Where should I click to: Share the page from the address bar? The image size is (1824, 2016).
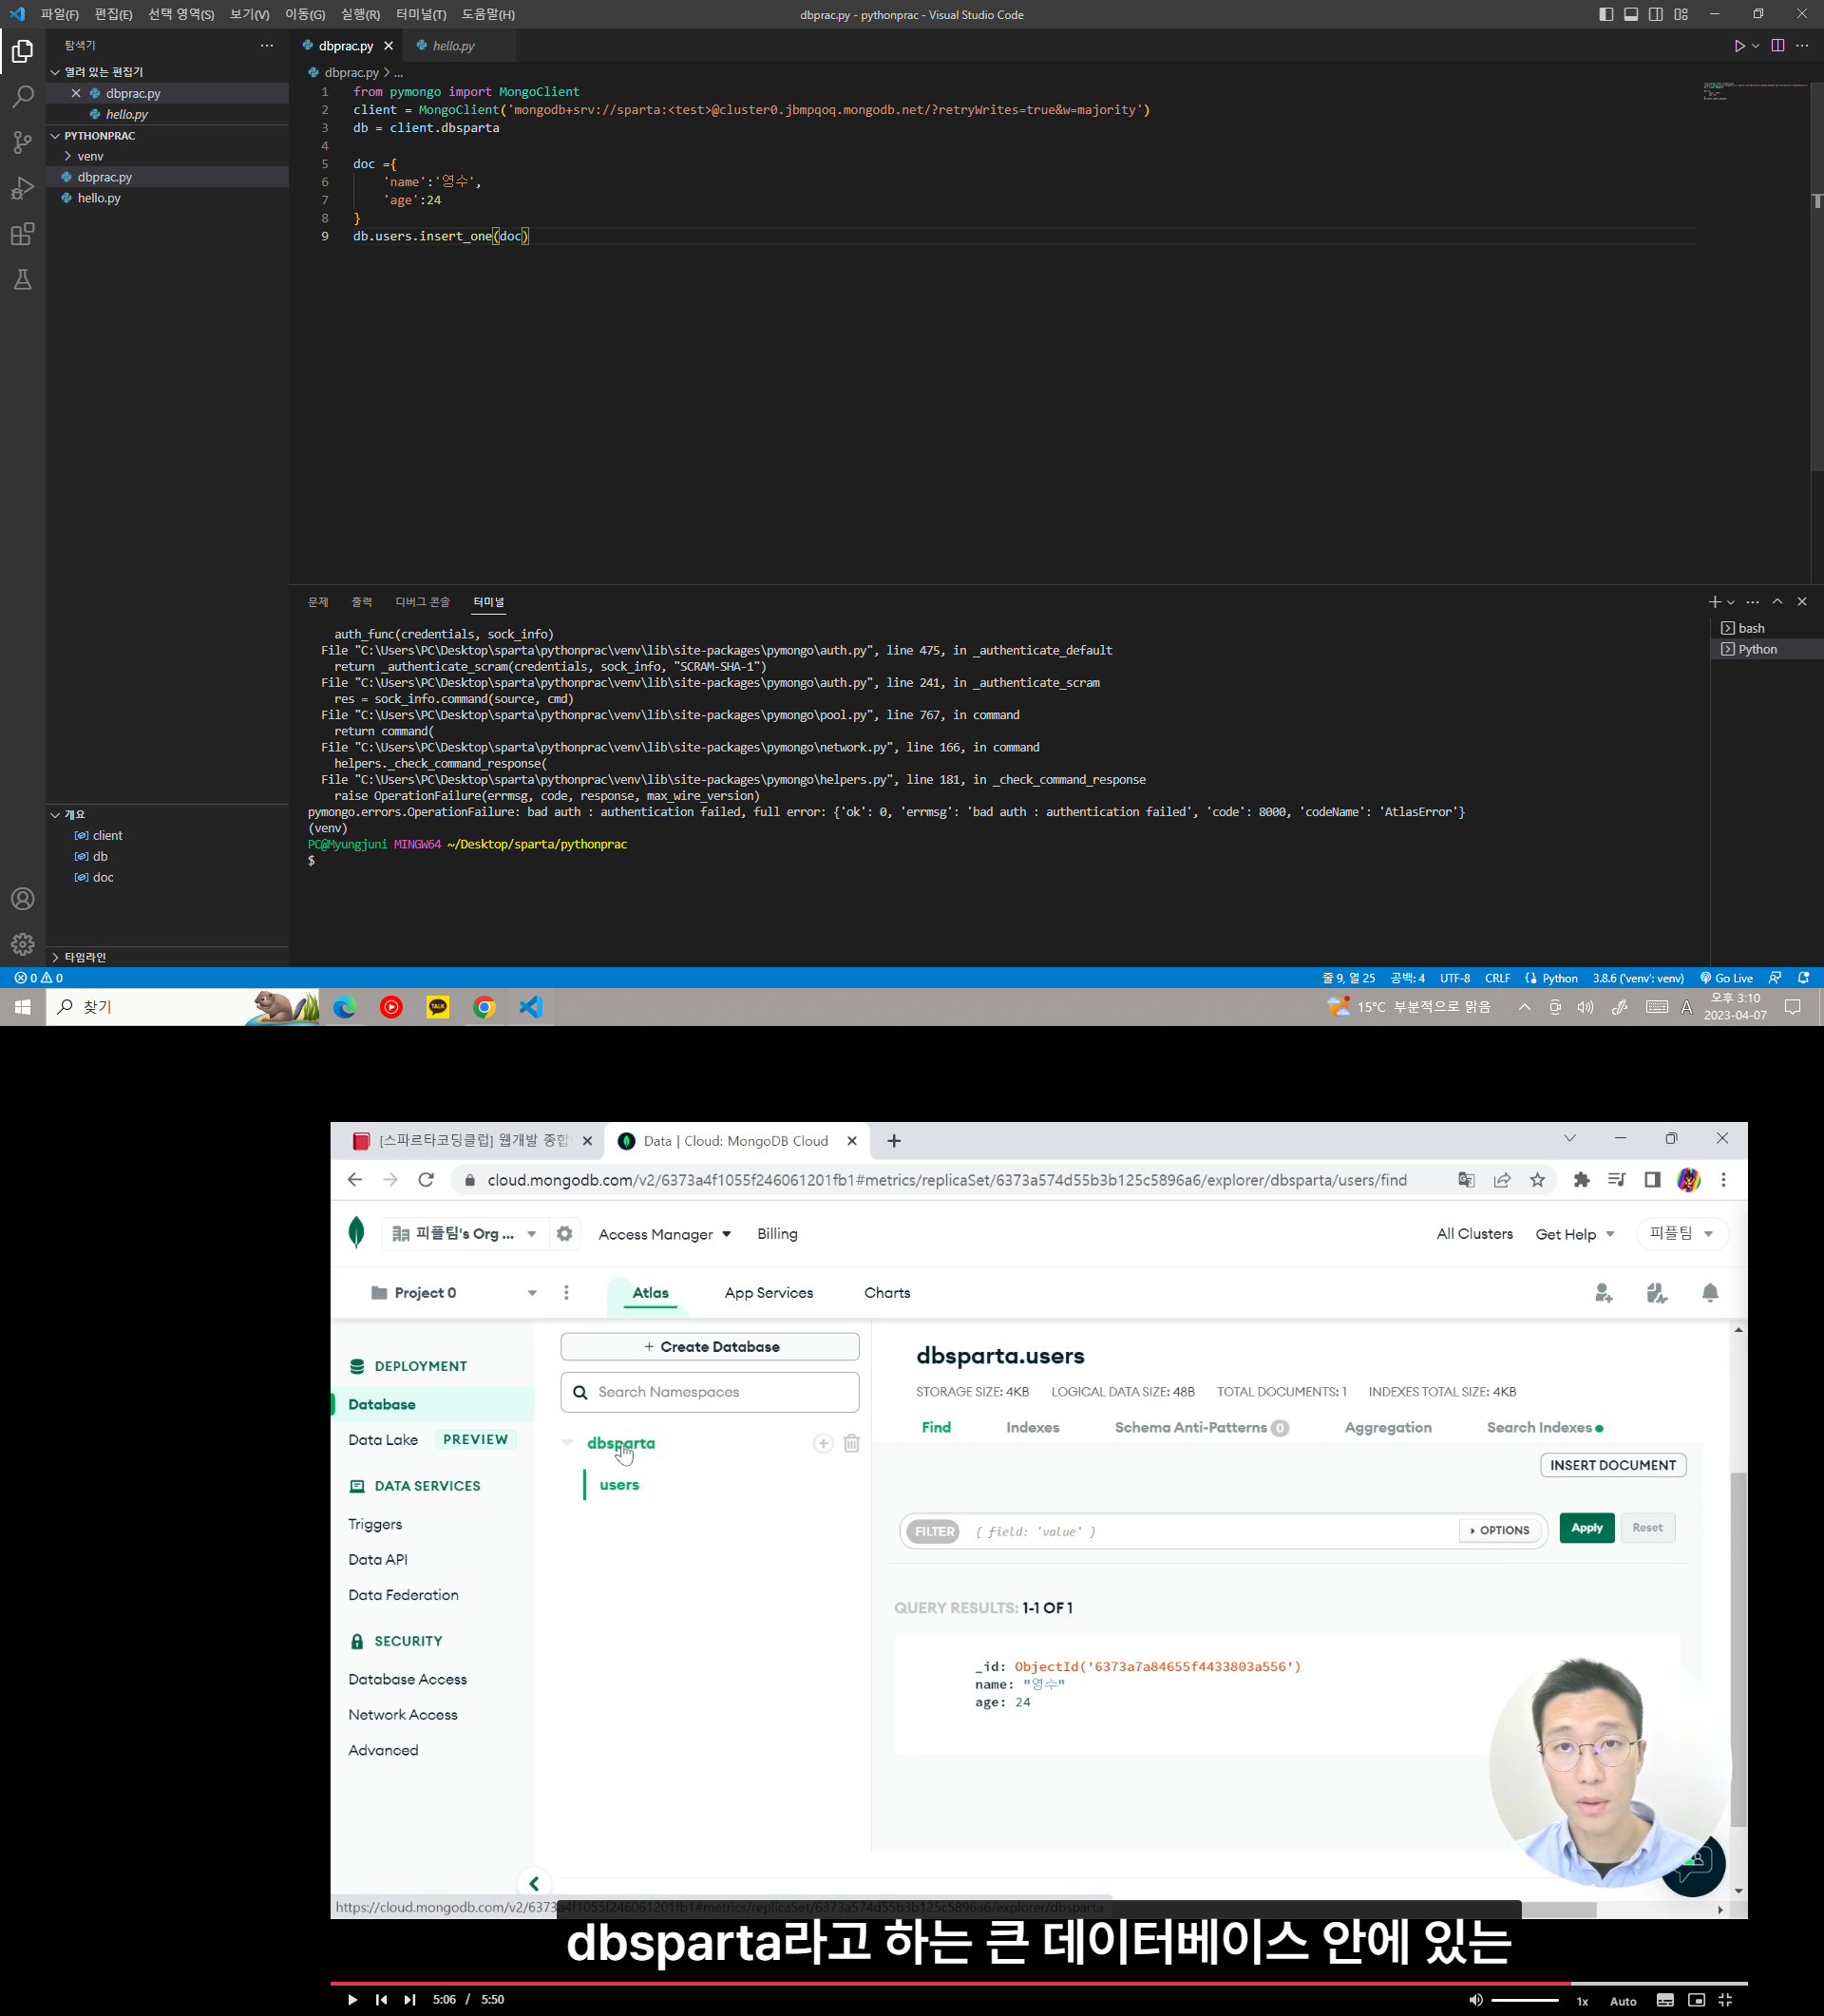(x=1502, y=1180)
